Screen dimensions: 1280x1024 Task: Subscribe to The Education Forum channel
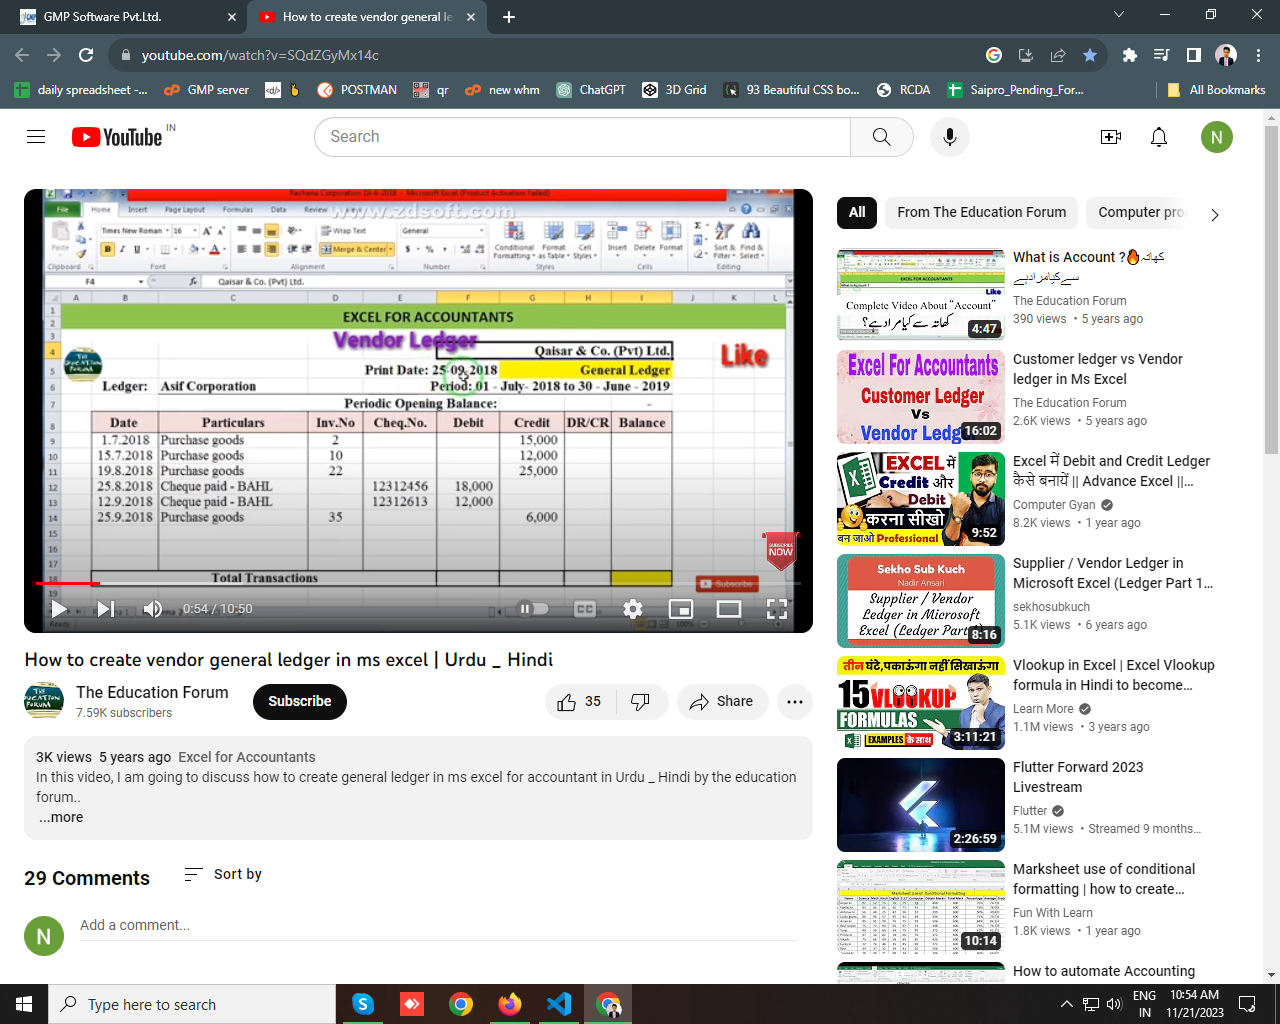299,702
